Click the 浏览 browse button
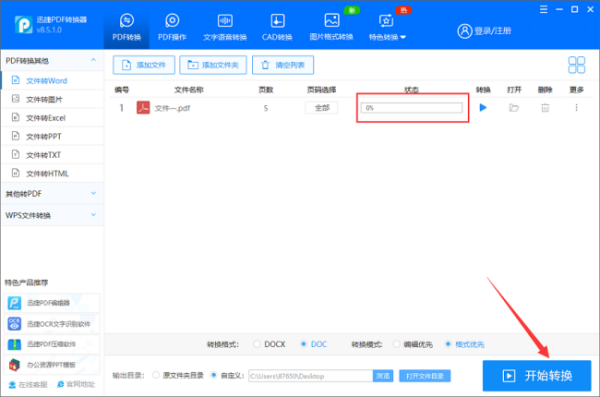 coord(383,376)
